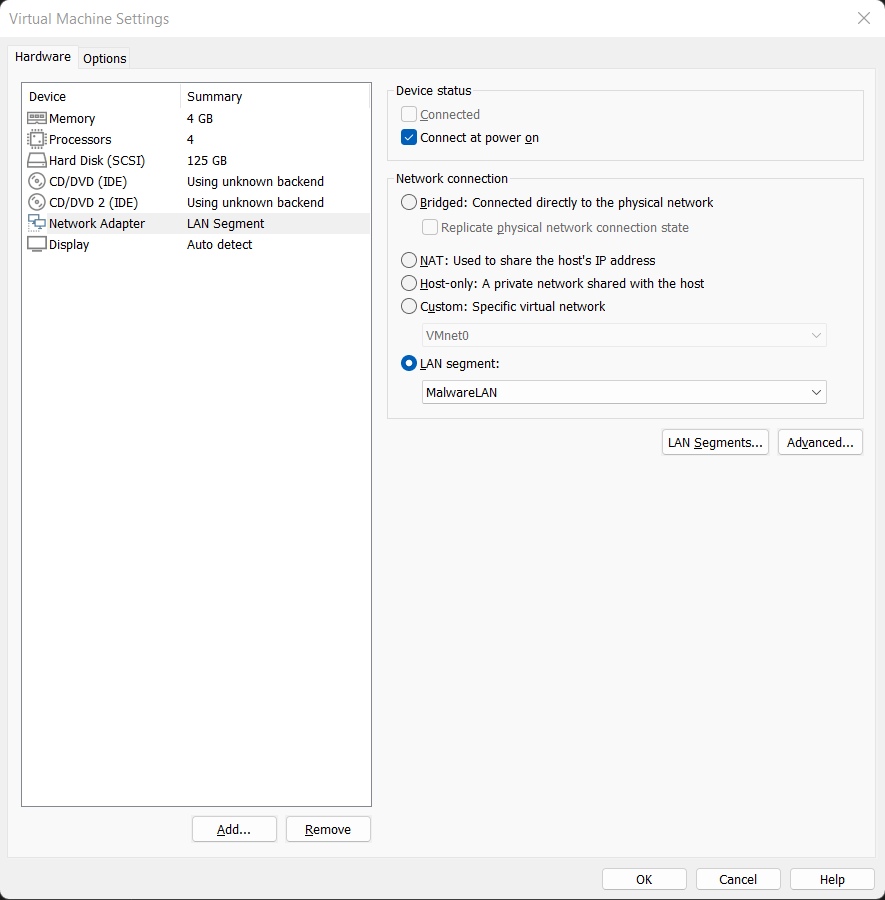Screen dimensions: 885x900
Task: Choose the NAT network connection option
Action: 409,260
